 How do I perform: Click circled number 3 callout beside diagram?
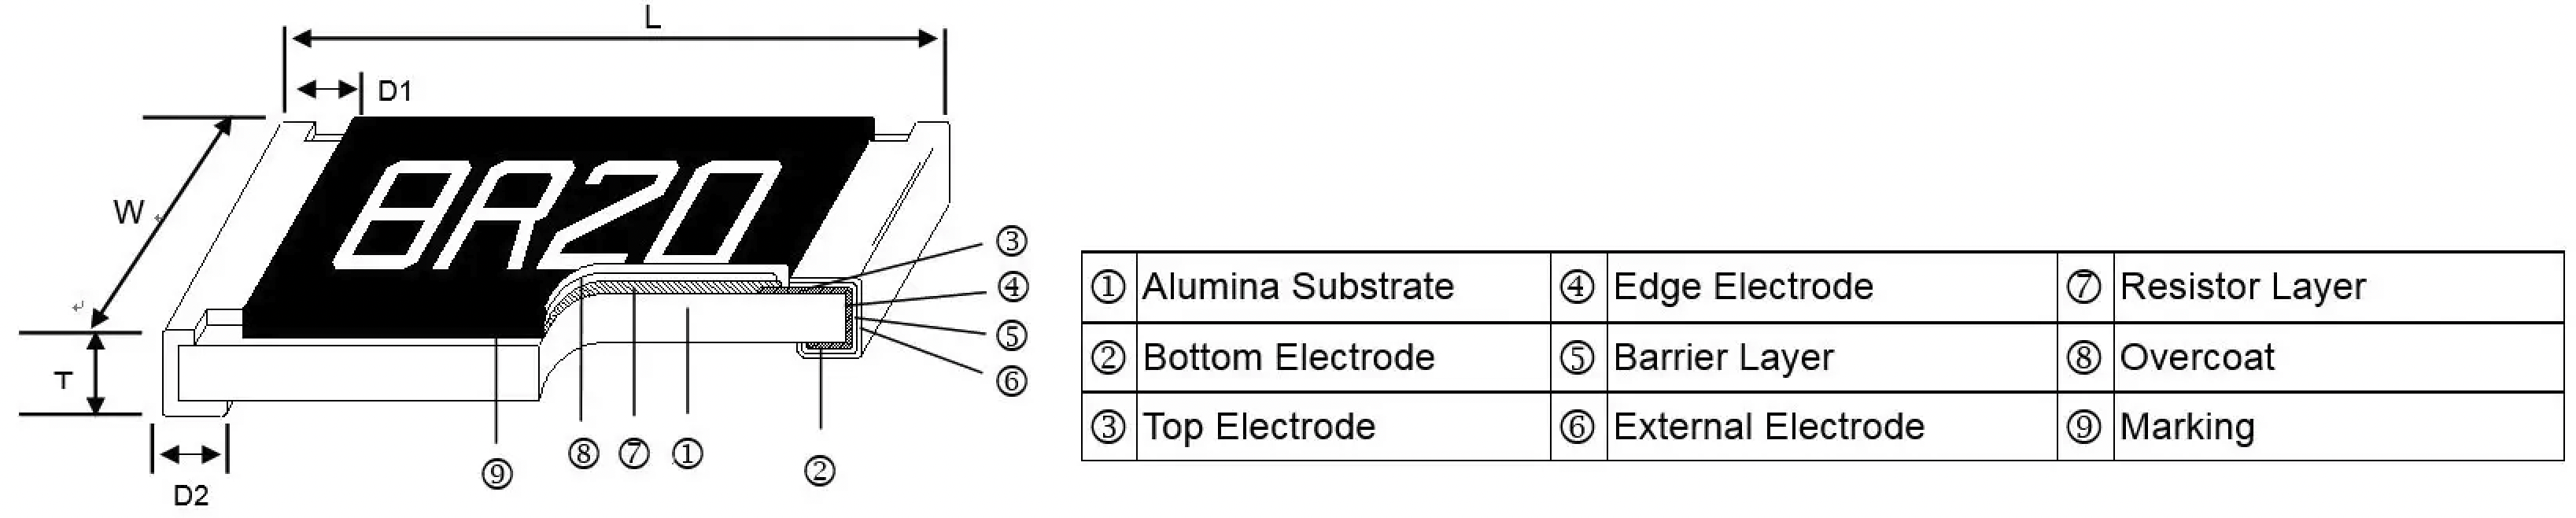(x=1012, y=241)
